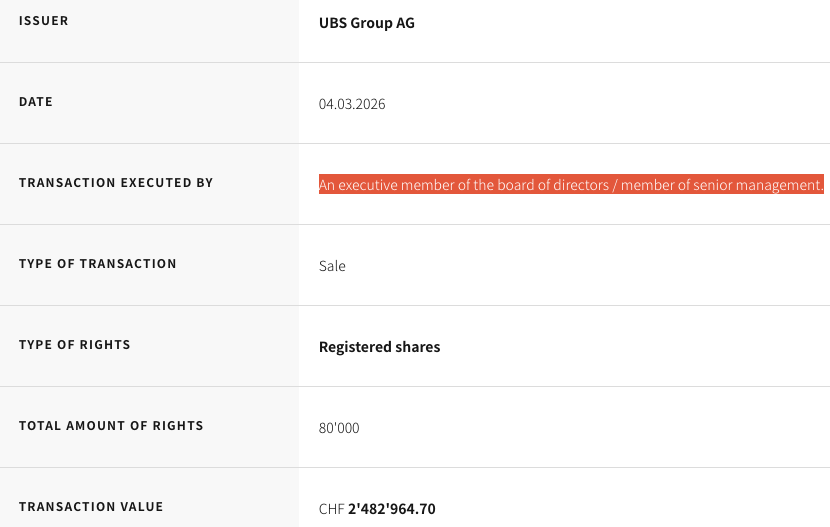Screen dimensions: 830x527
Task: Click the word 'executive' in highlighted text
Action: coord(369,185)
